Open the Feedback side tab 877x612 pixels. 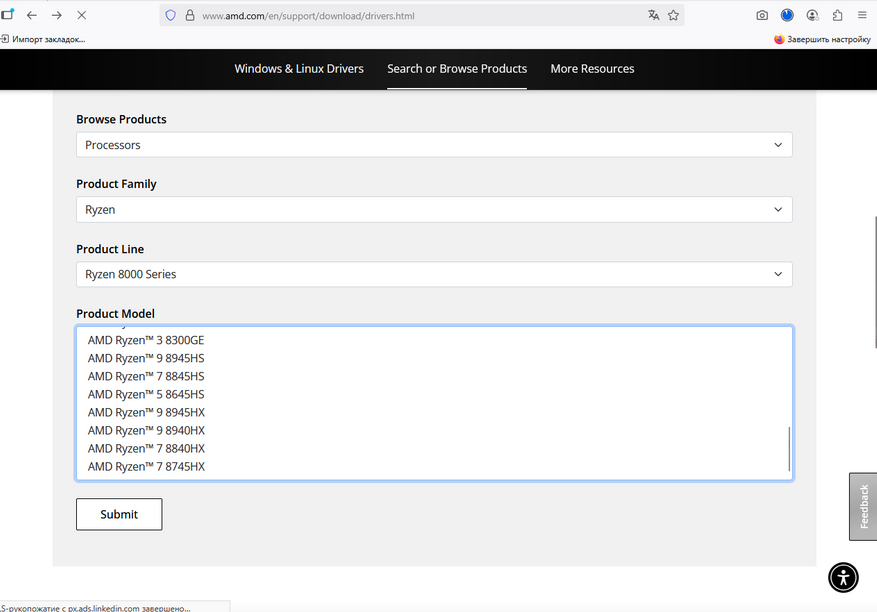point(863,506)
